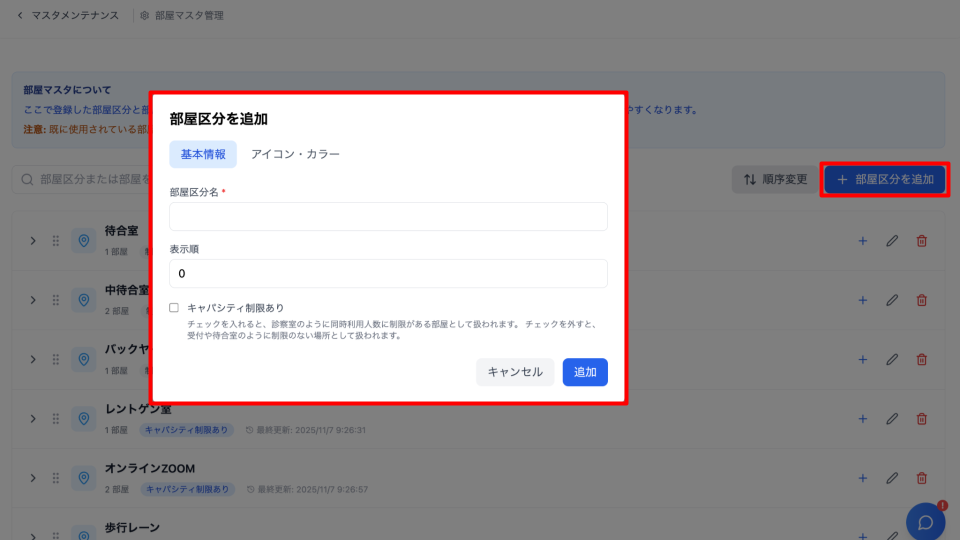Click the location pin icon of 待合室
Viewport: 960px width, 540px height.
(x=84, y=241)
